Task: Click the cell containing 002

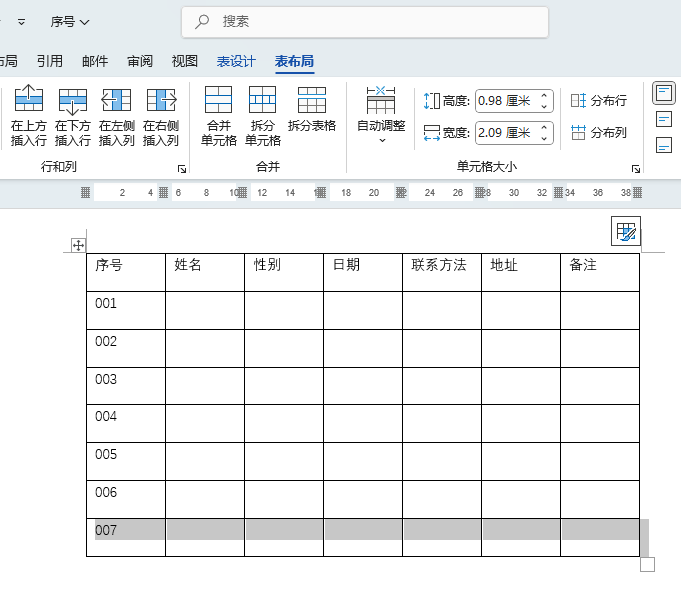Action: (x=126, y=349)
